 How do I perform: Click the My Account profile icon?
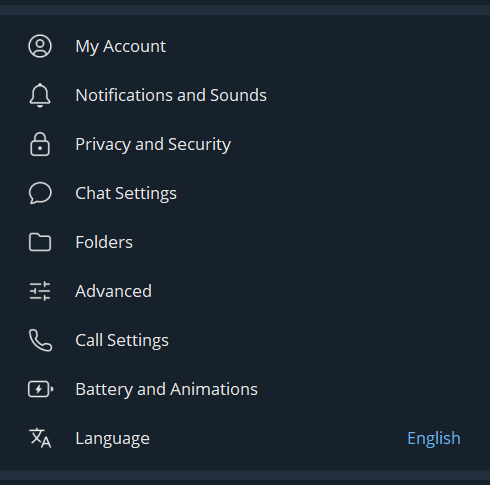(40, 46)
